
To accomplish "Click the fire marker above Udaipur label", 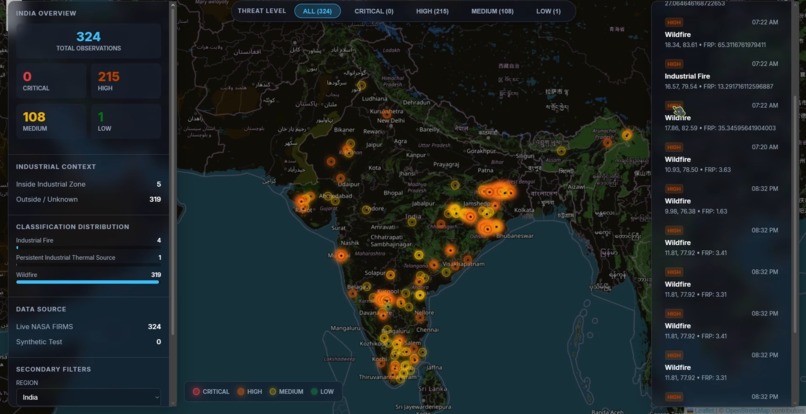I will pos(341,178).
